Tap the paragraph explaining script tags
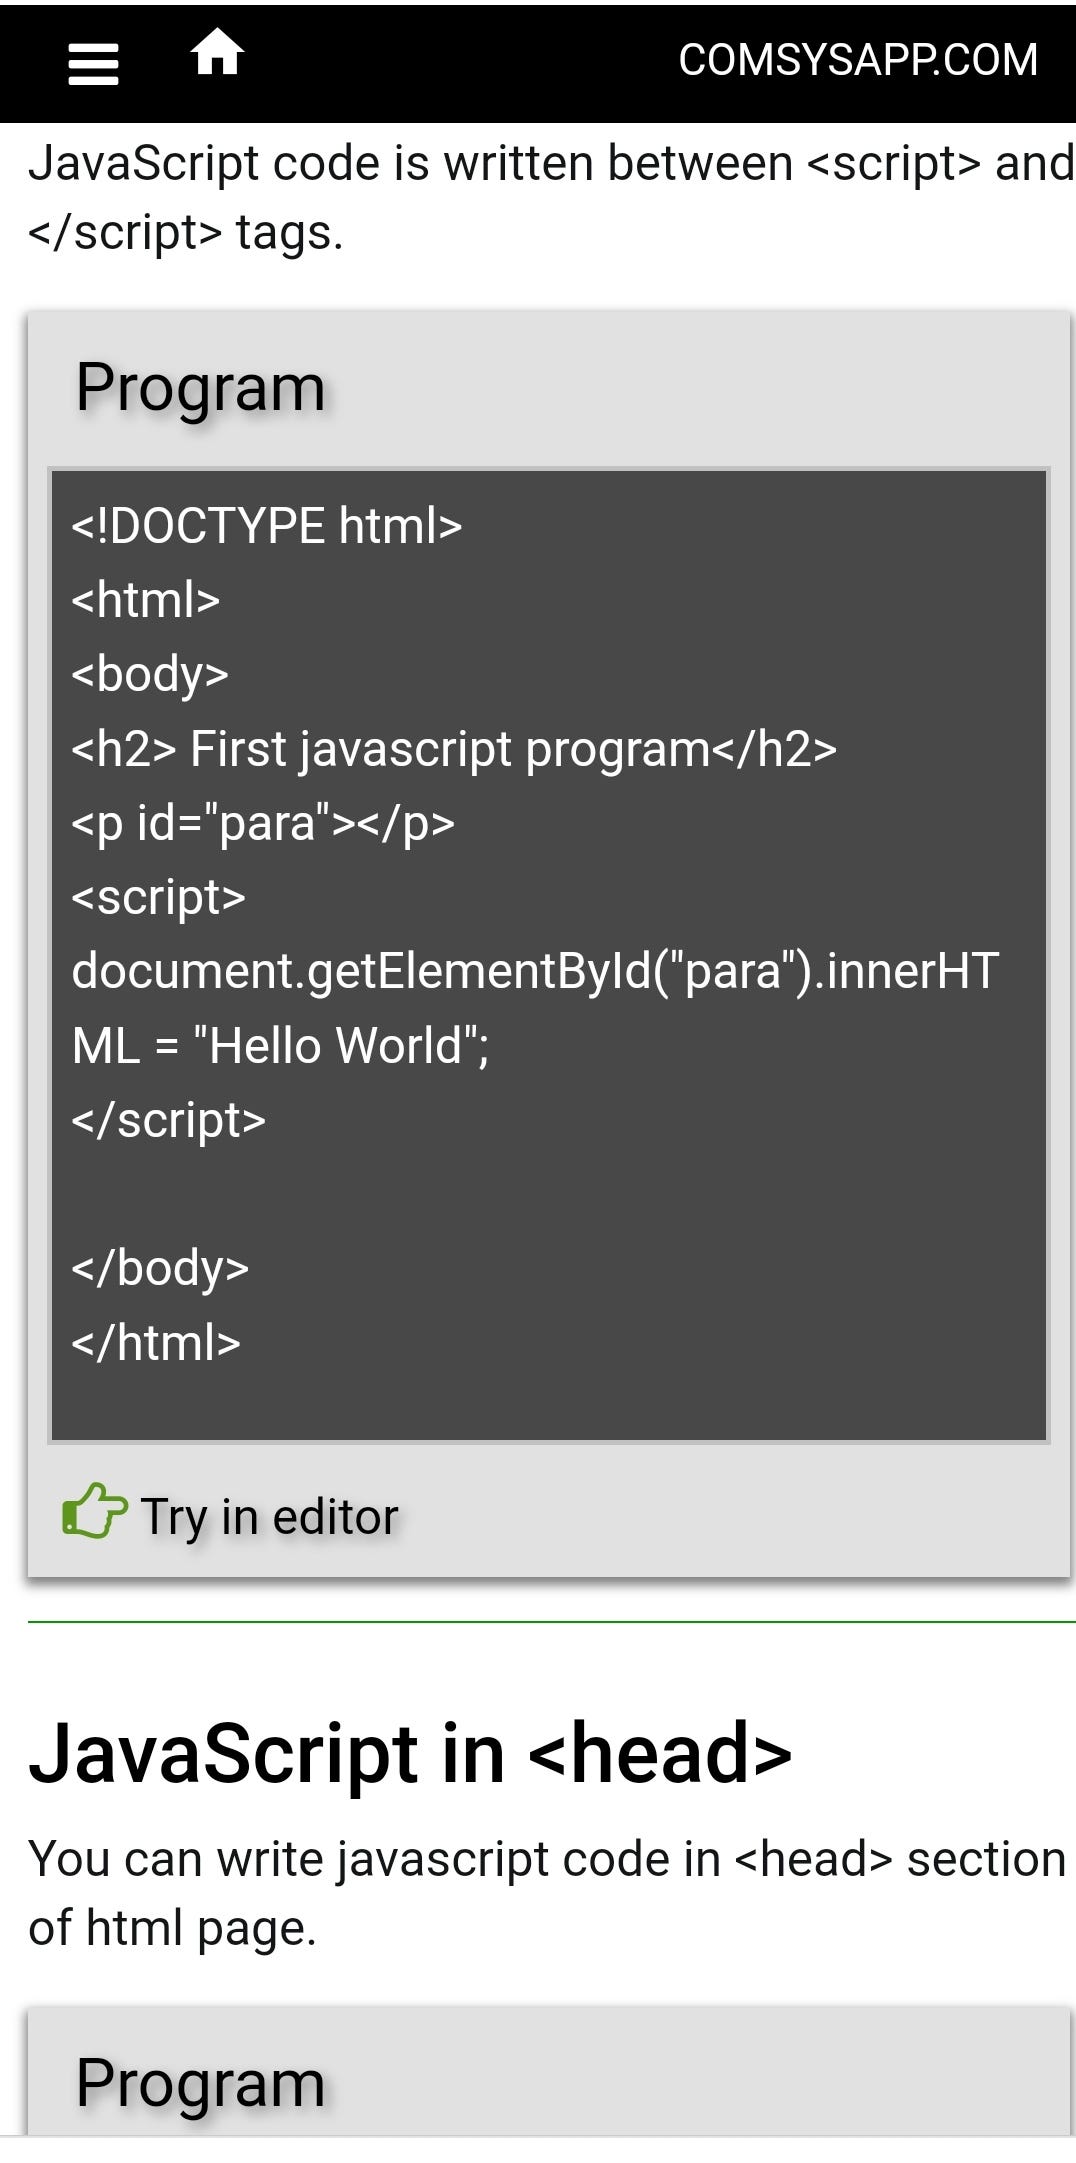1076x2163 pixels. [x=538, y=195]
